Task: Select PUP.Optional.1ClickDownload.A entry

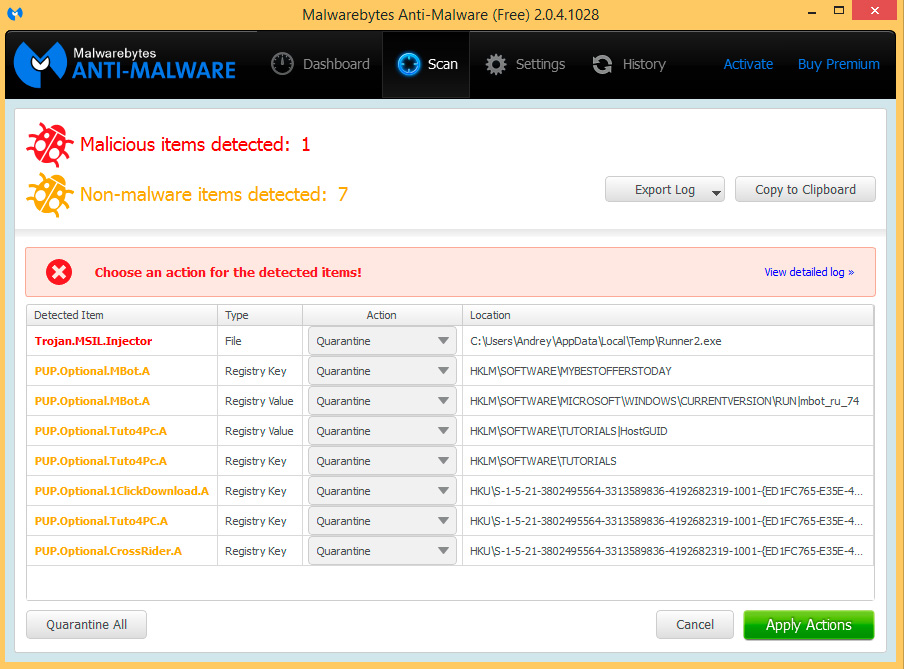Action: click(121, 491)
